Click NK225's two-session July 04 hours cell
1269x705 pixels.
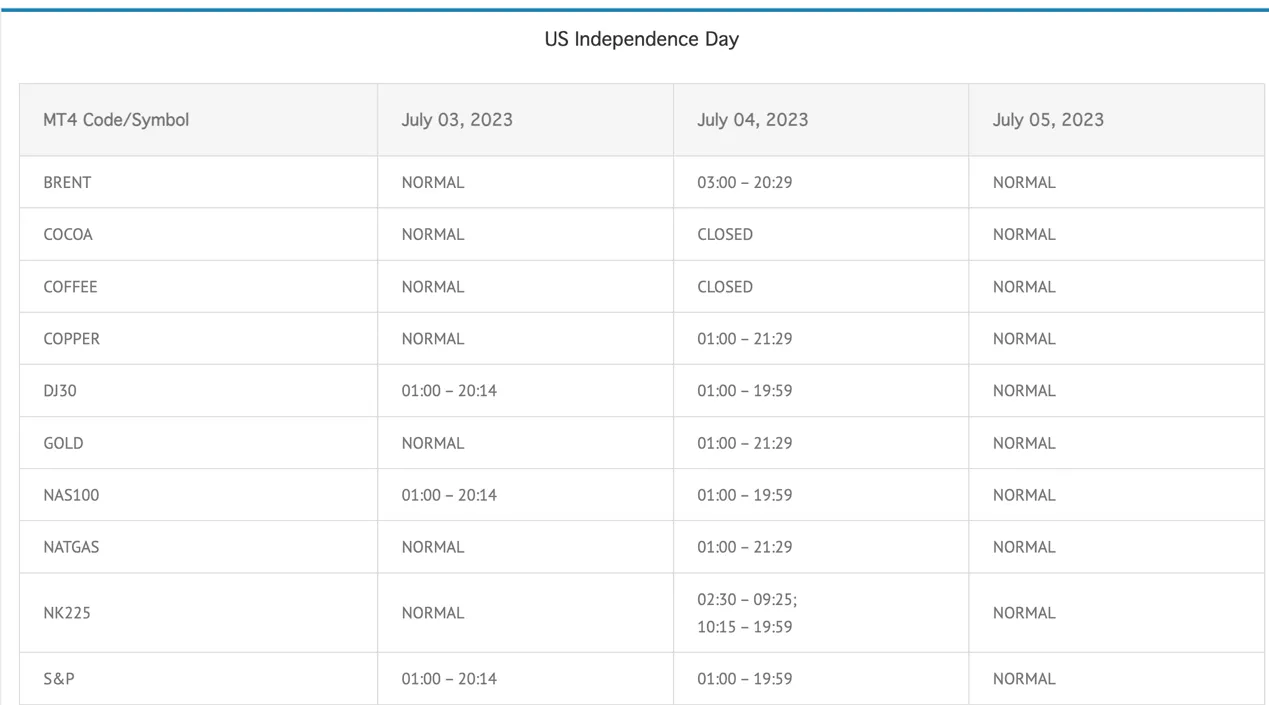[x=821, y=612]
